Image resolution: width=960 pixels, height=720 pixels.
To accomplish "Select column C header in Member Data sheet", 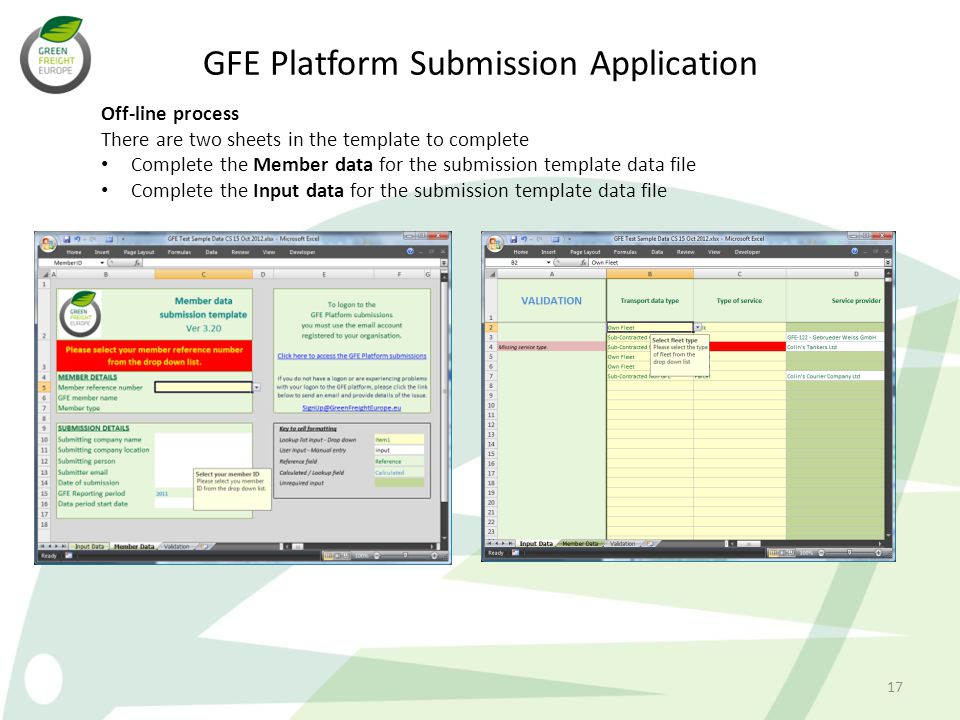I will coord(203,274).
